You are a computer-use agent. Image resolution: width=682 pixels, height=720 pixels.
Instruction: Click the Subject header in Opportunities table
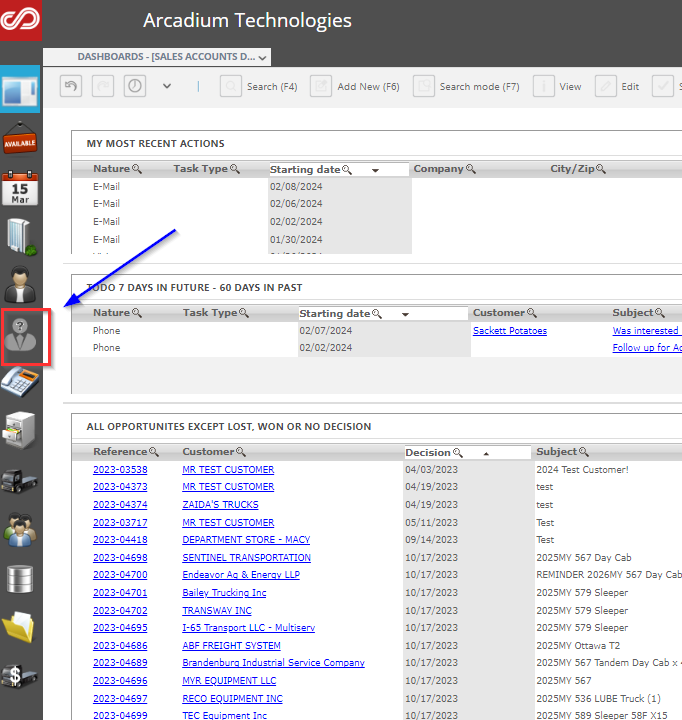[556, 452]
